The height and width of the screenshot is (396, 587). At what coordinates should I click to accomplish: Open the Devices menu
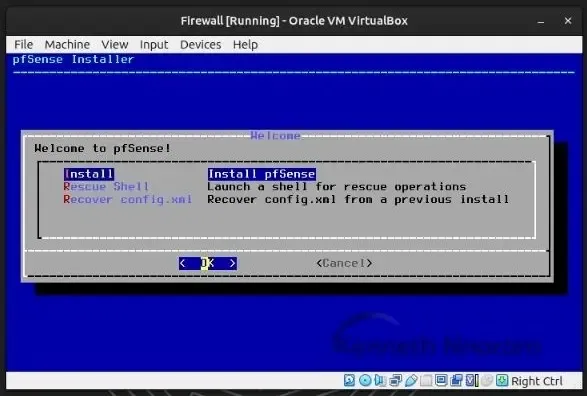[x=201, y=45]
